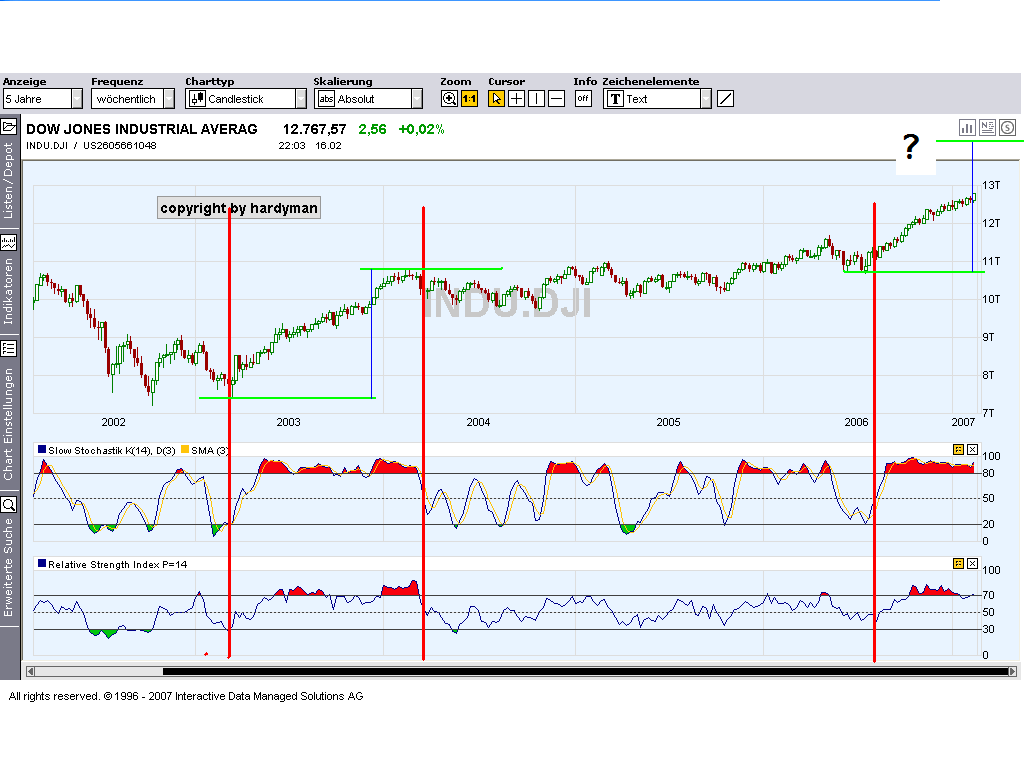Click the +0,02% change value
The width and height of the screenshot is (1024, 768).
[x=421, y=129]
